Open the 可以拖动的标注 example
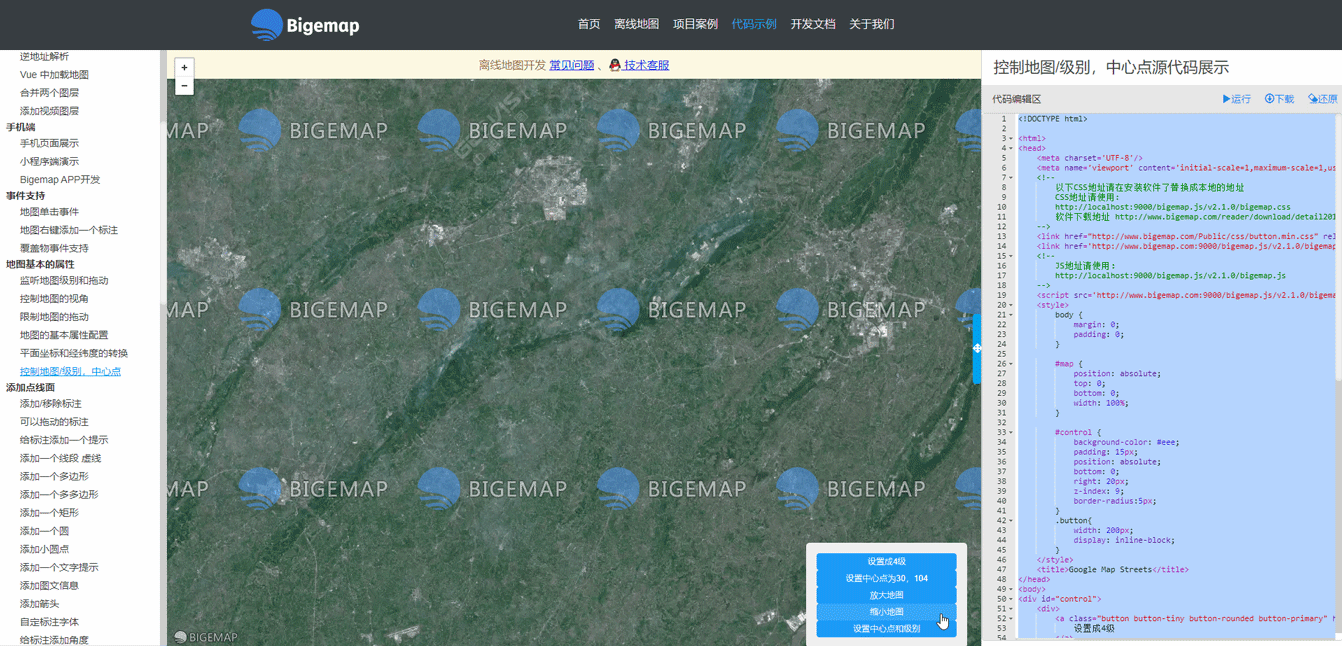The width and height of the screenshot is (1342, 646). [54, 422]
